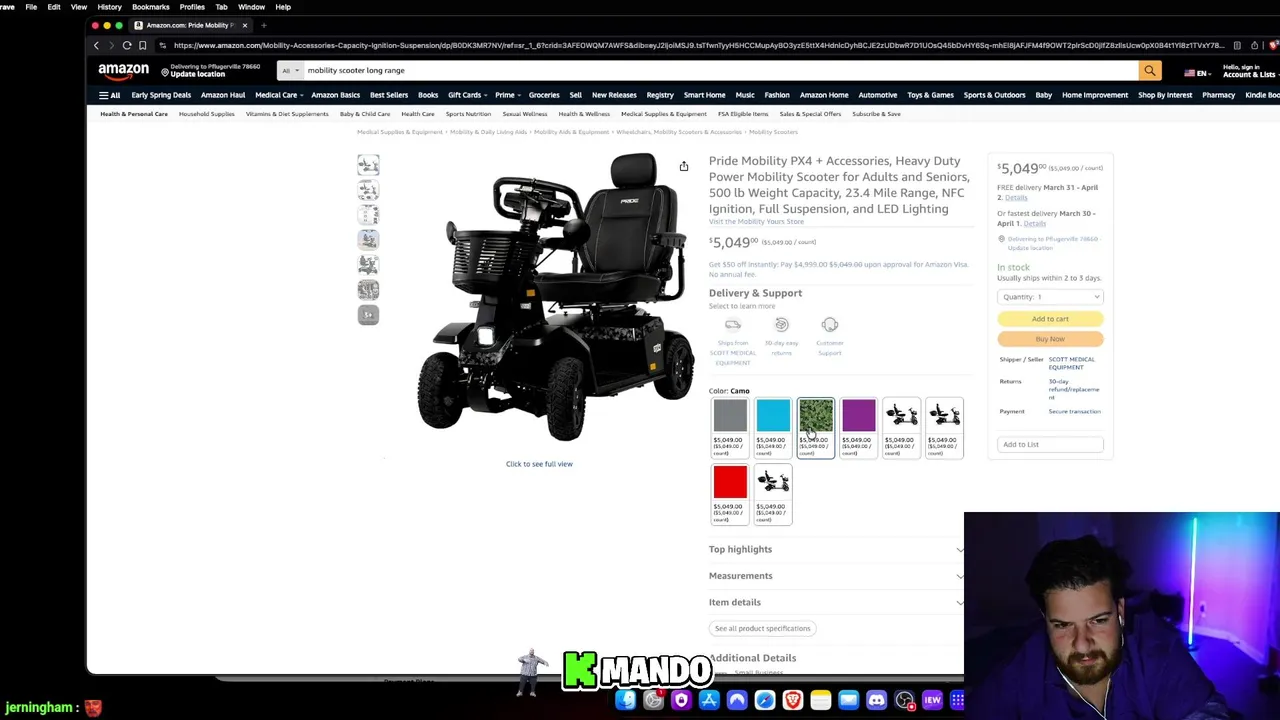
Task: Click the Add to cart button
Action: (x=1050, y=319)
